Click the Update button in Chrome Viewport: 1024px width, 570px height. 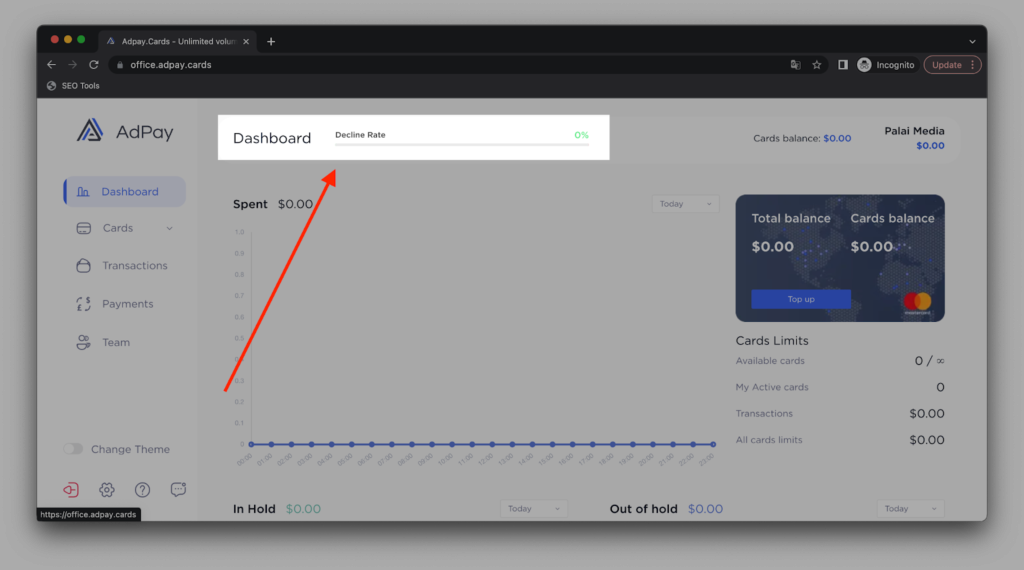coord(952,65)
